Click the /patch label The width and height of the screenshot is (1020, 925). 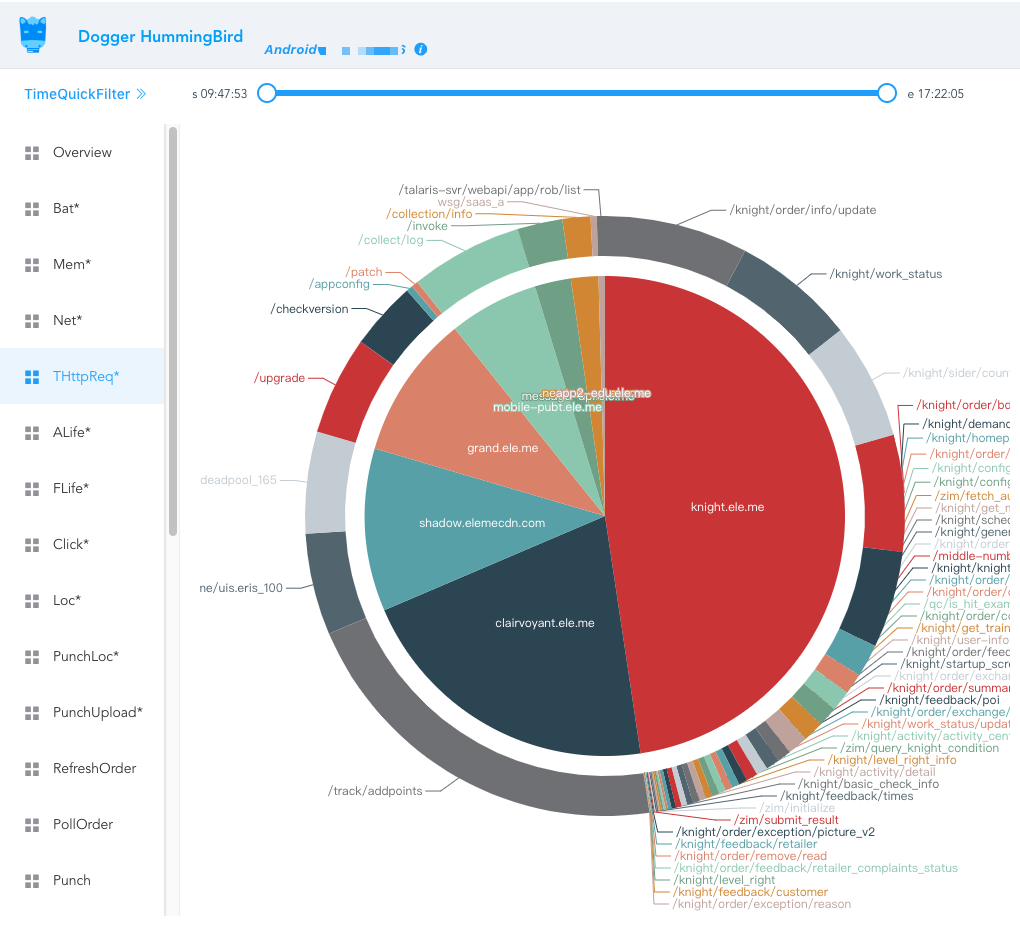tap(364, 272)
